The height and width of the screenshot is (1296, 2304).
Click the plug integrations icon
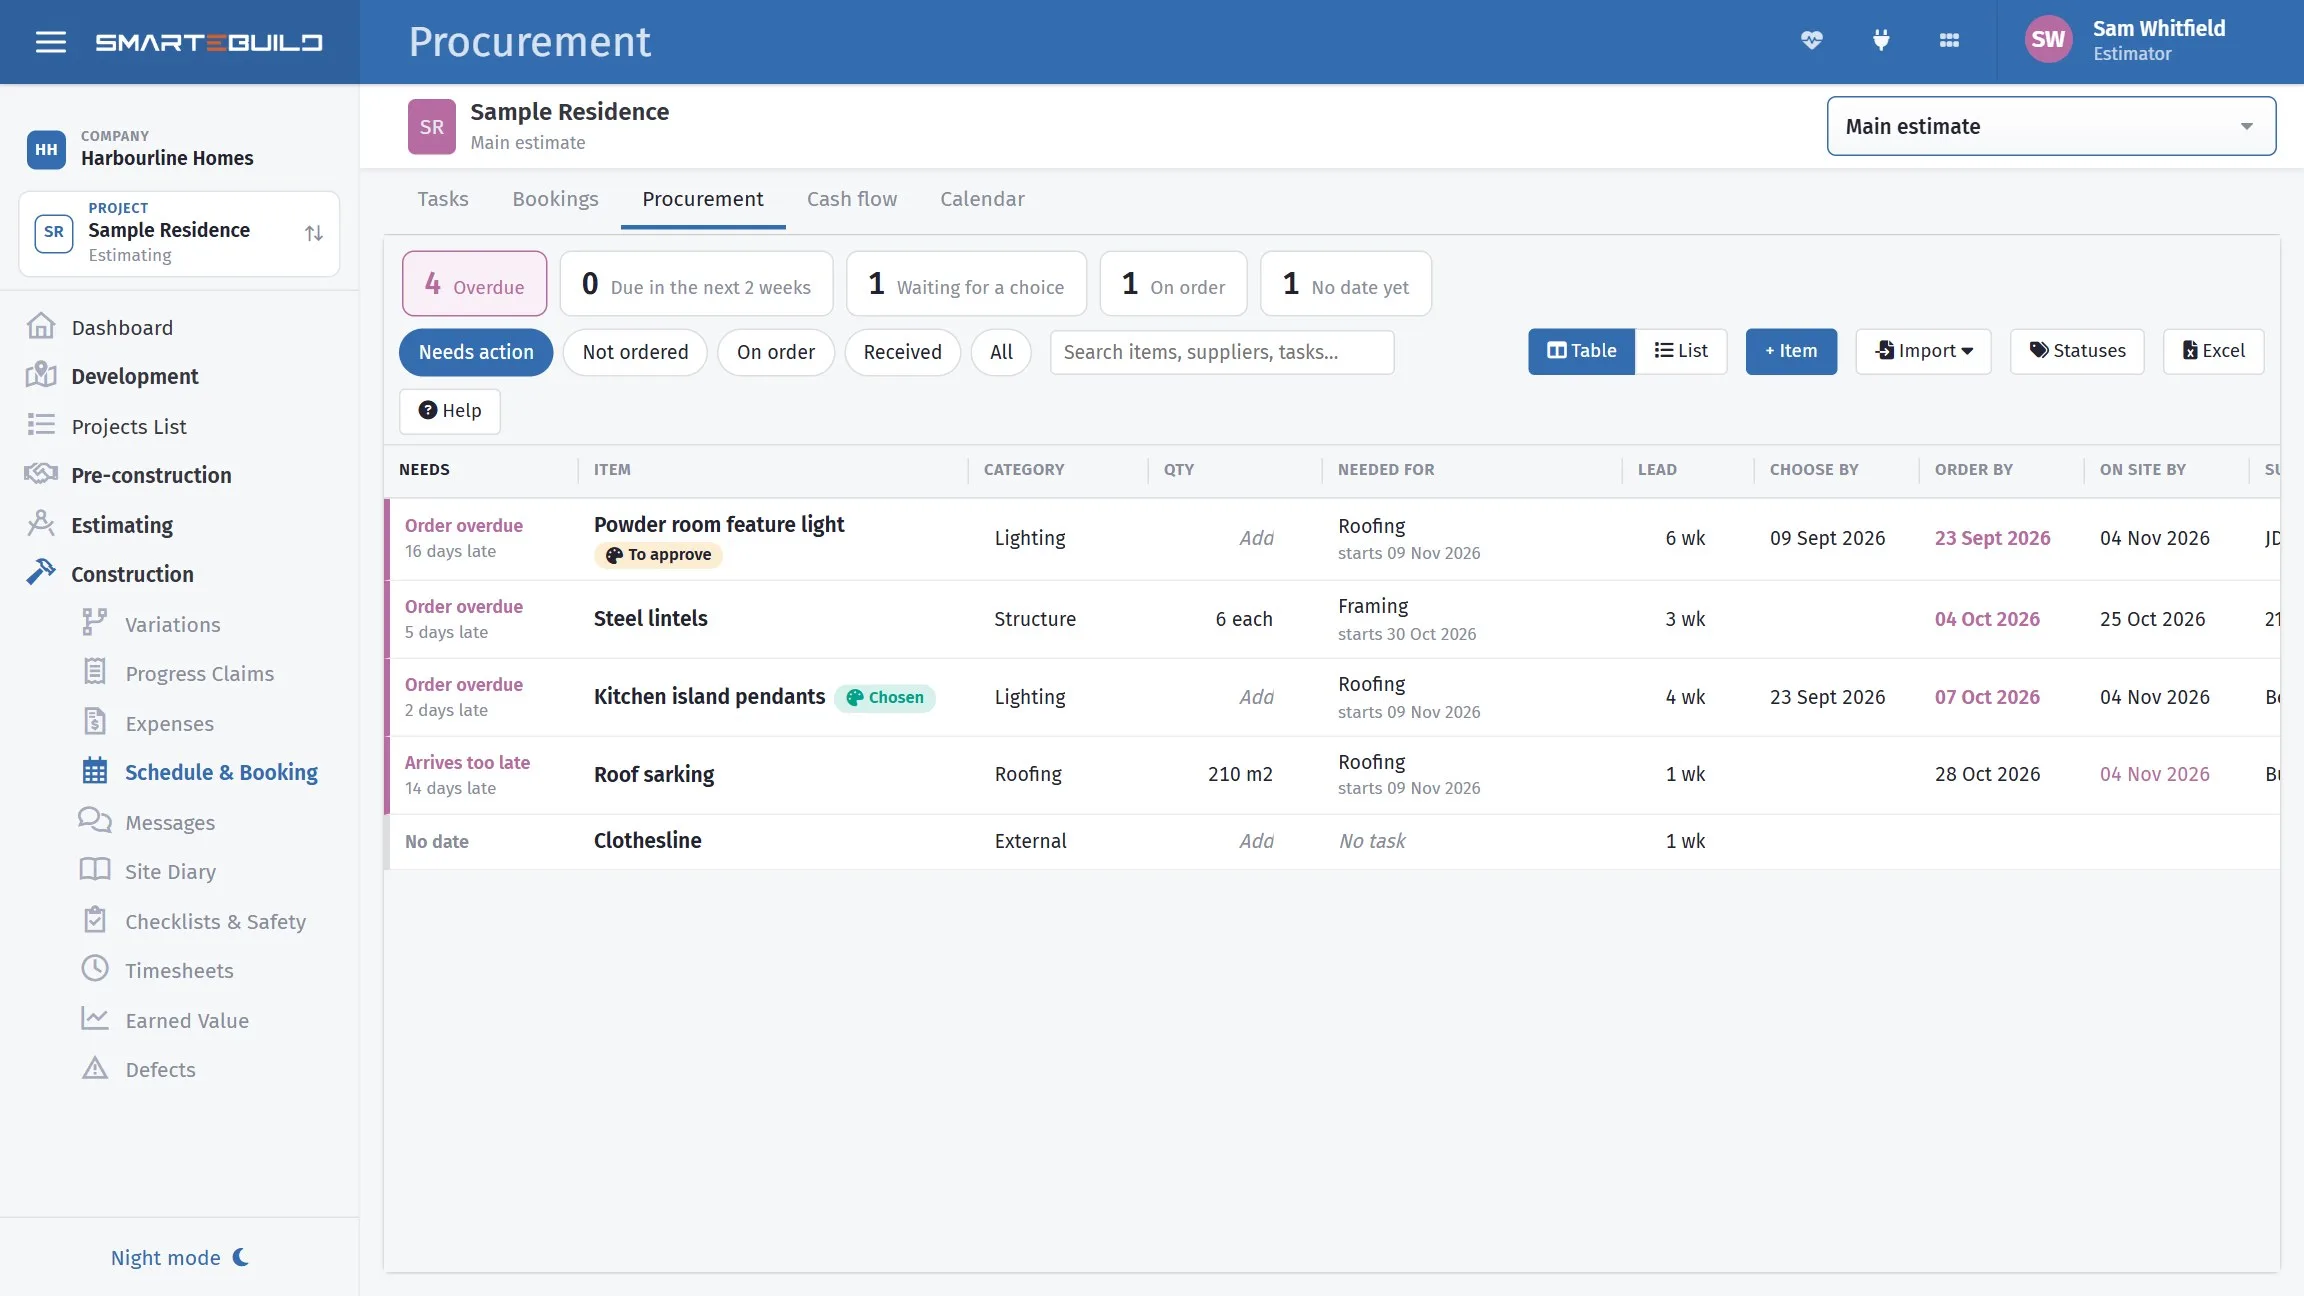click(x=1881, y=41)
